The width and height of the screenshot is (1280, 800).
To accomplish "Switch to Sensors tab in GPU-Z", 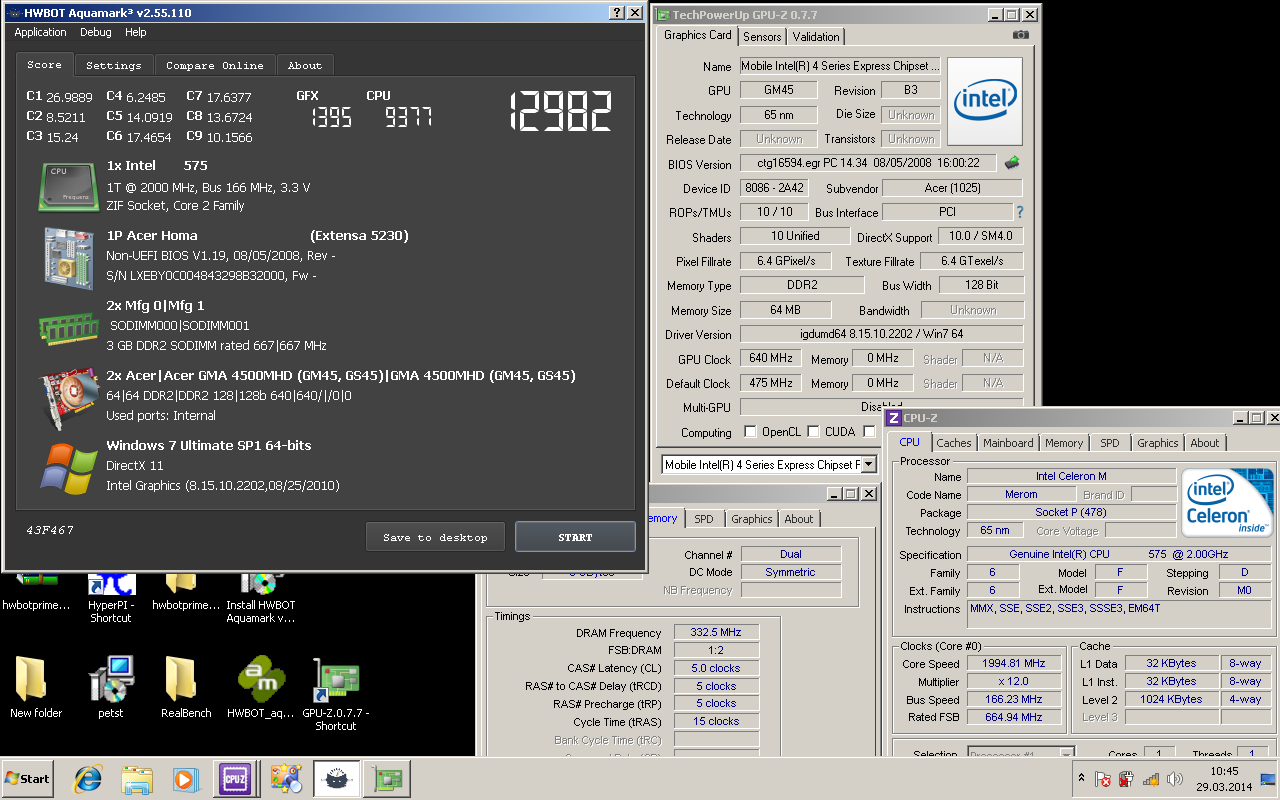I will (762, 36).
